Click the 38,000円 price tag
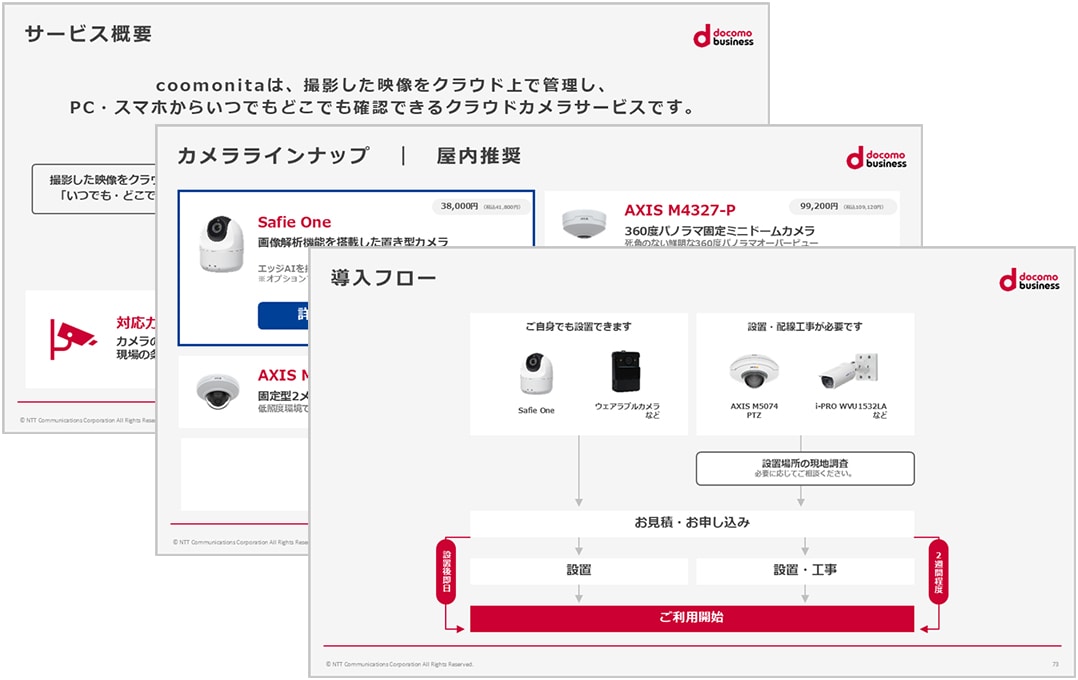This screenshot has height=680, width=1078. click(x=481, y=206)
